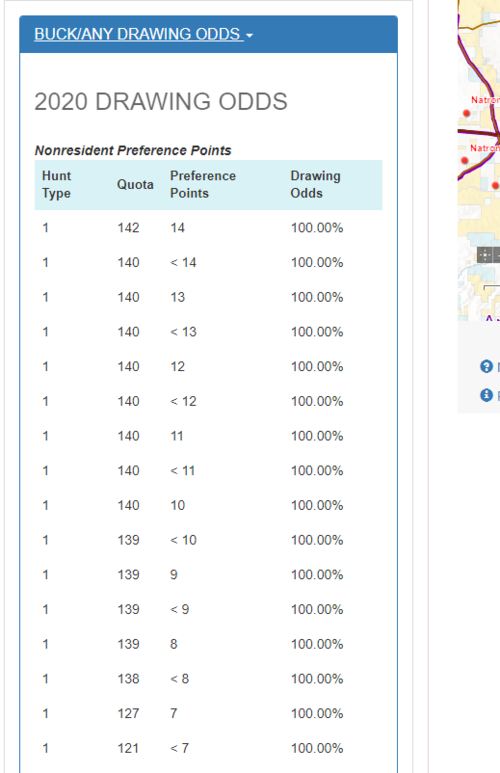
Task: Click the Preference Points column header
Action: (203, 184)
